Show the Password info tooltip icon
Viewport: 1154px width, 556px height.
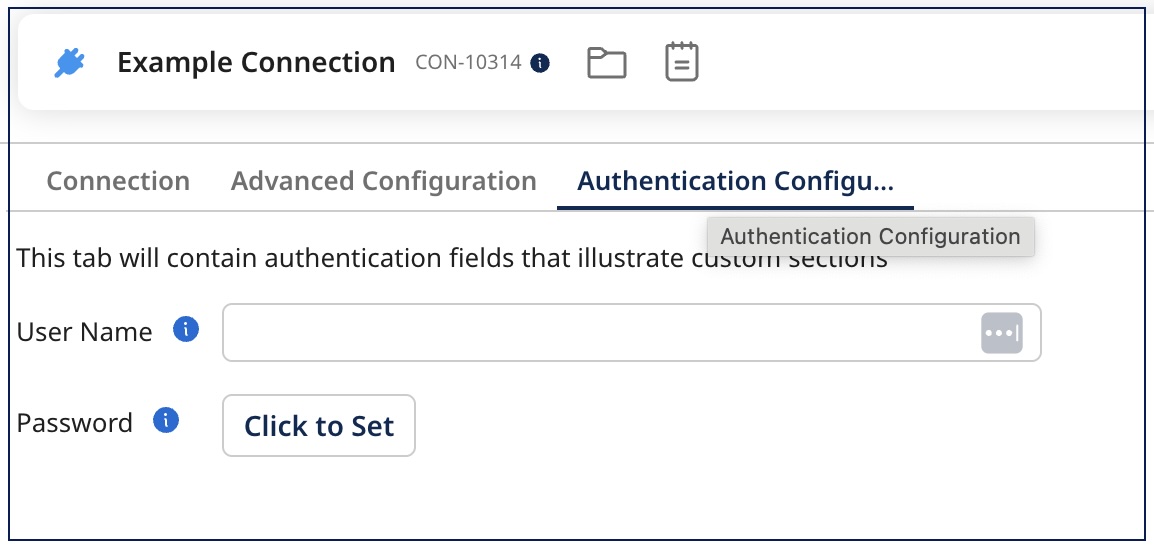coord(166,421)
